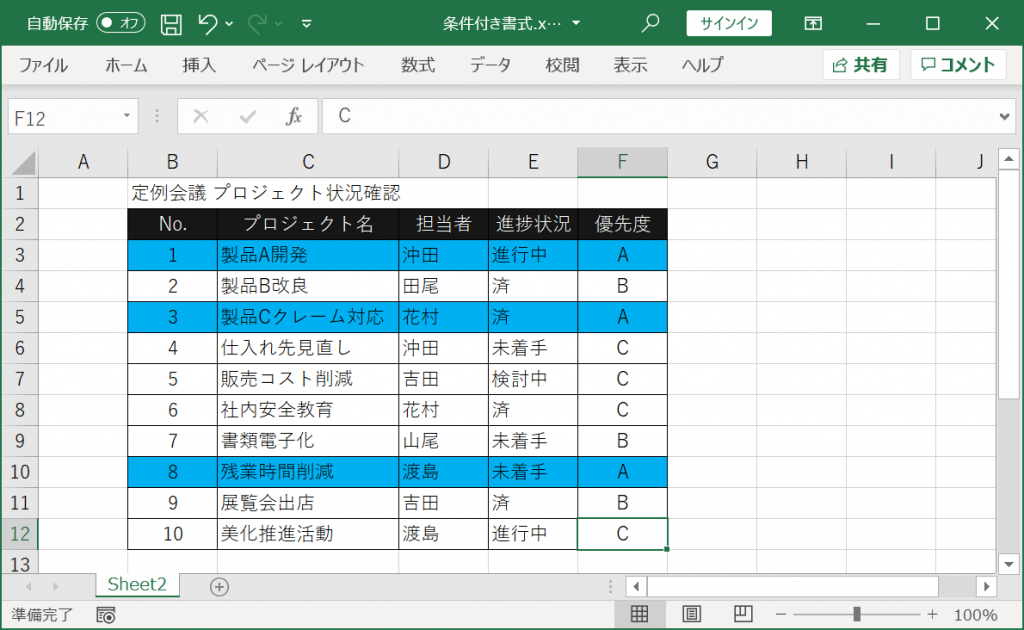Customize the Quick Access Toolbar
The width and height of the screenshot is (1024, 630).
click(306, 24)
